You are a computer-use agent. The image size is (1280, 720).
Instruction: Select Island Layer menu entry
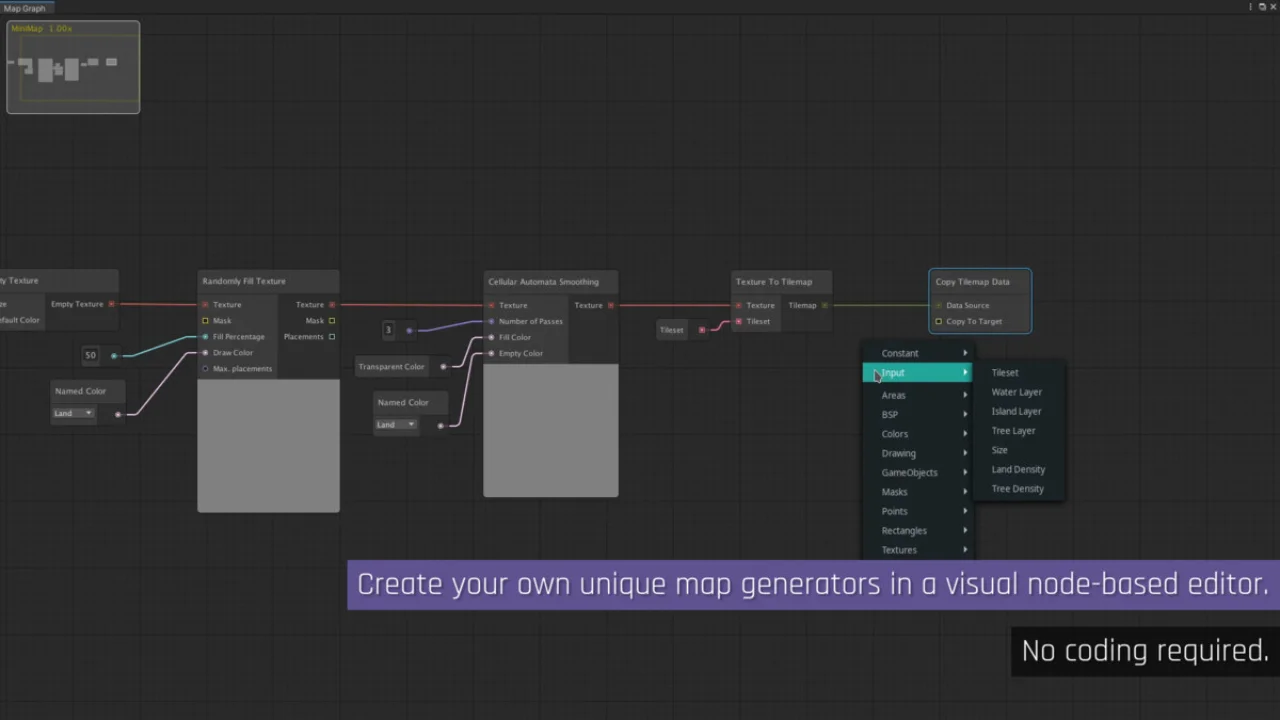click(1016, 411)
